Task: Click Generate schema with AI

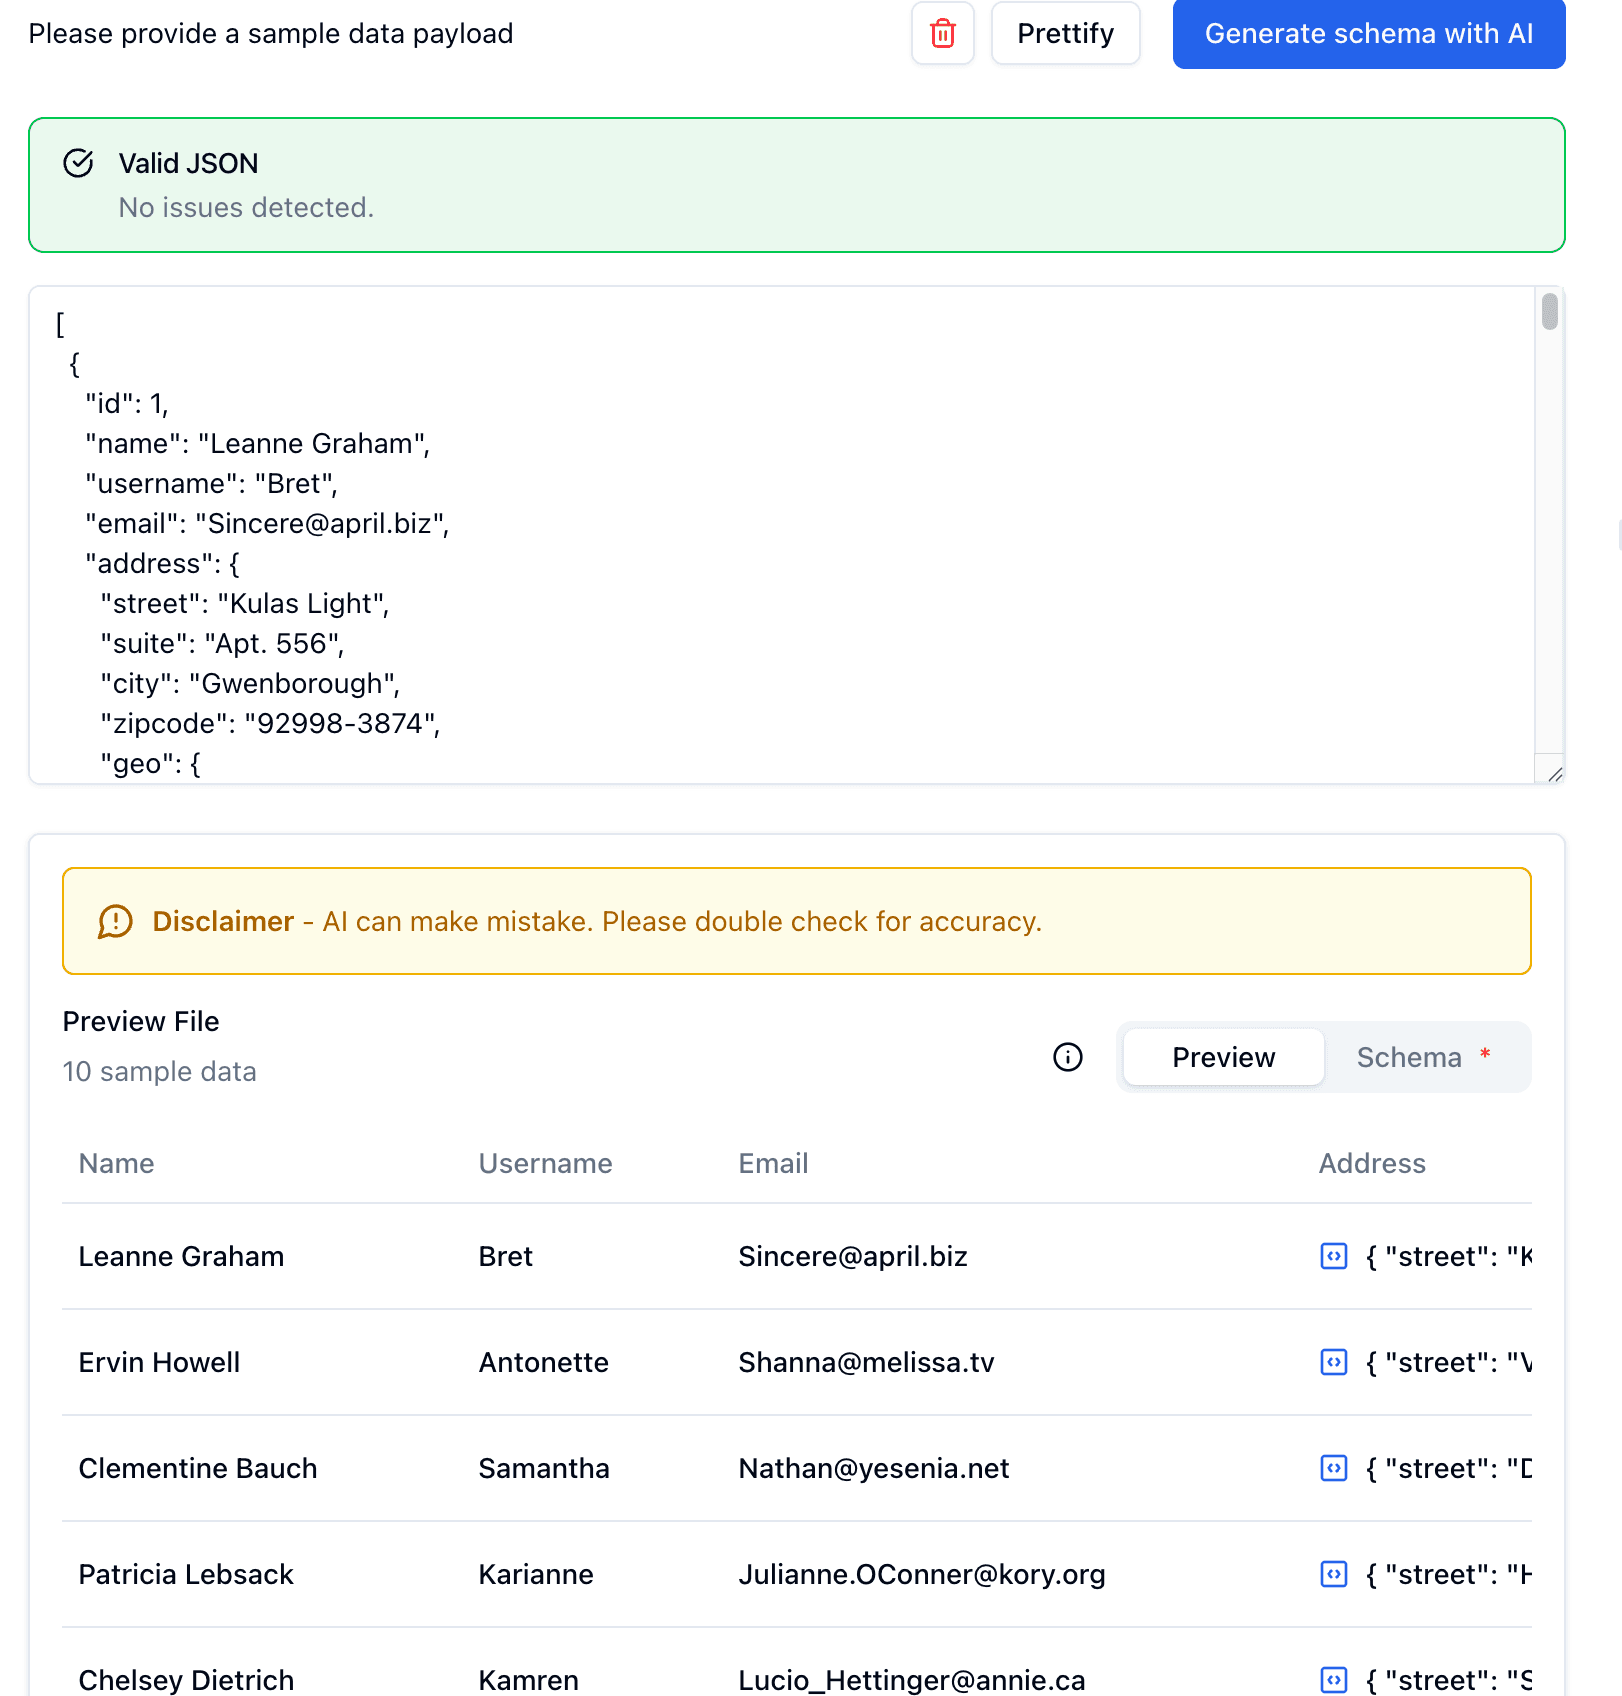Action: (1368, 34)
